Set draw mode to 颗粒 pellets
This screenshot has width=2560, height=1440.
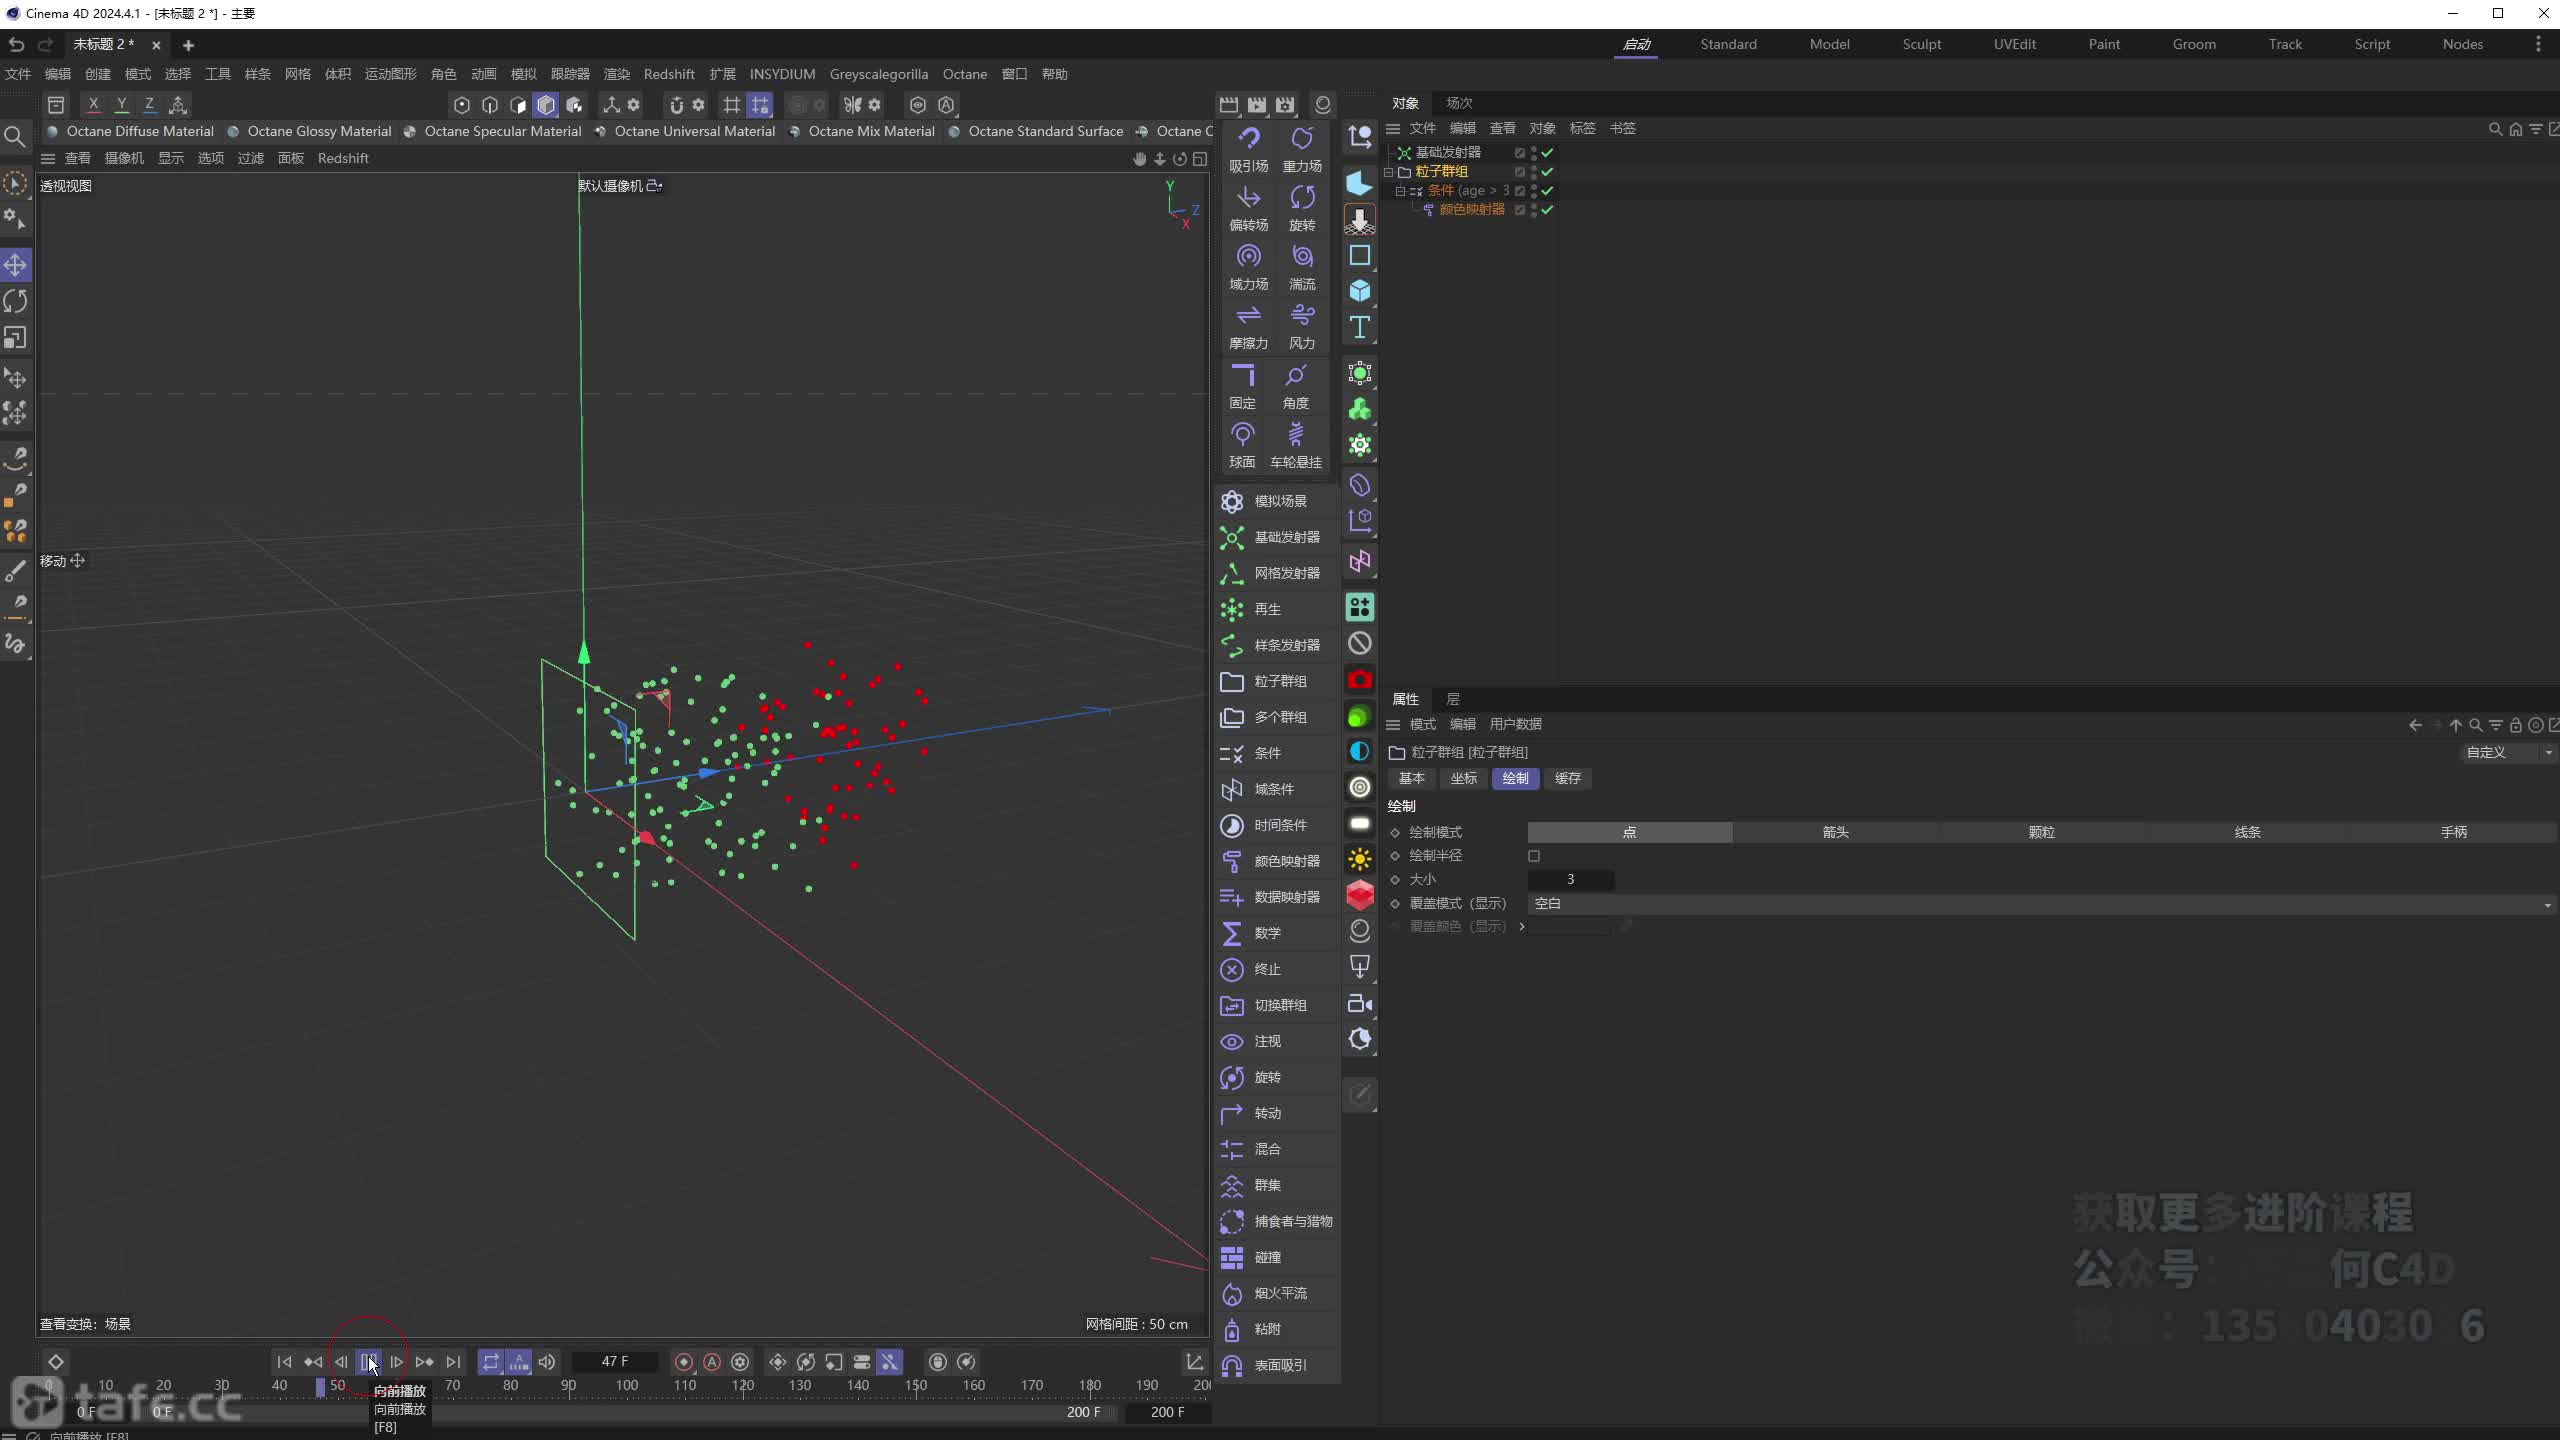pyautogui.click(x=2041, y=832)
